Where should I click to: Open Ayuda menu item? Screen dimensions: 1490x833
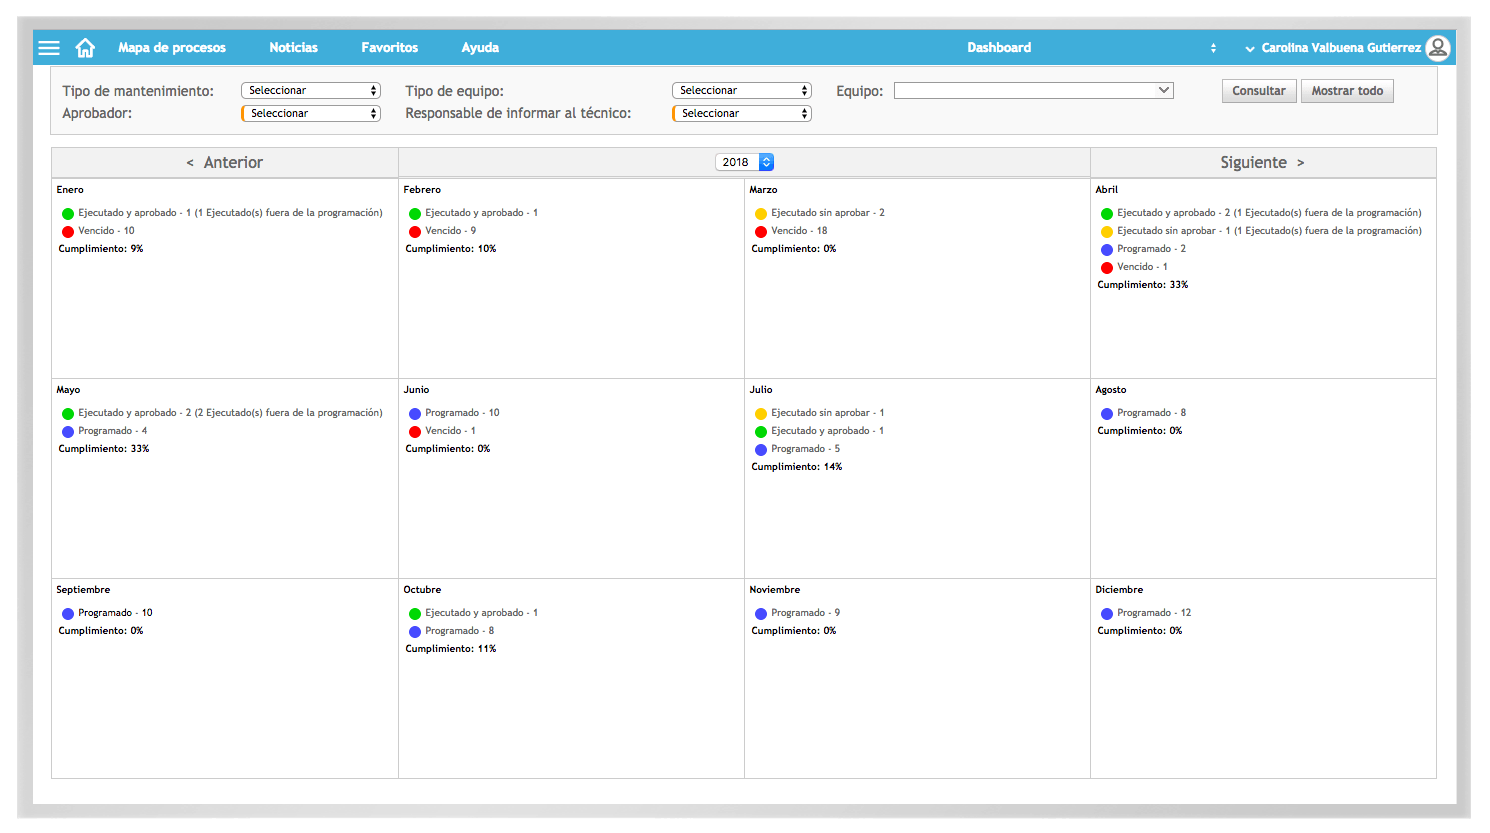click(x=480, y=47)
